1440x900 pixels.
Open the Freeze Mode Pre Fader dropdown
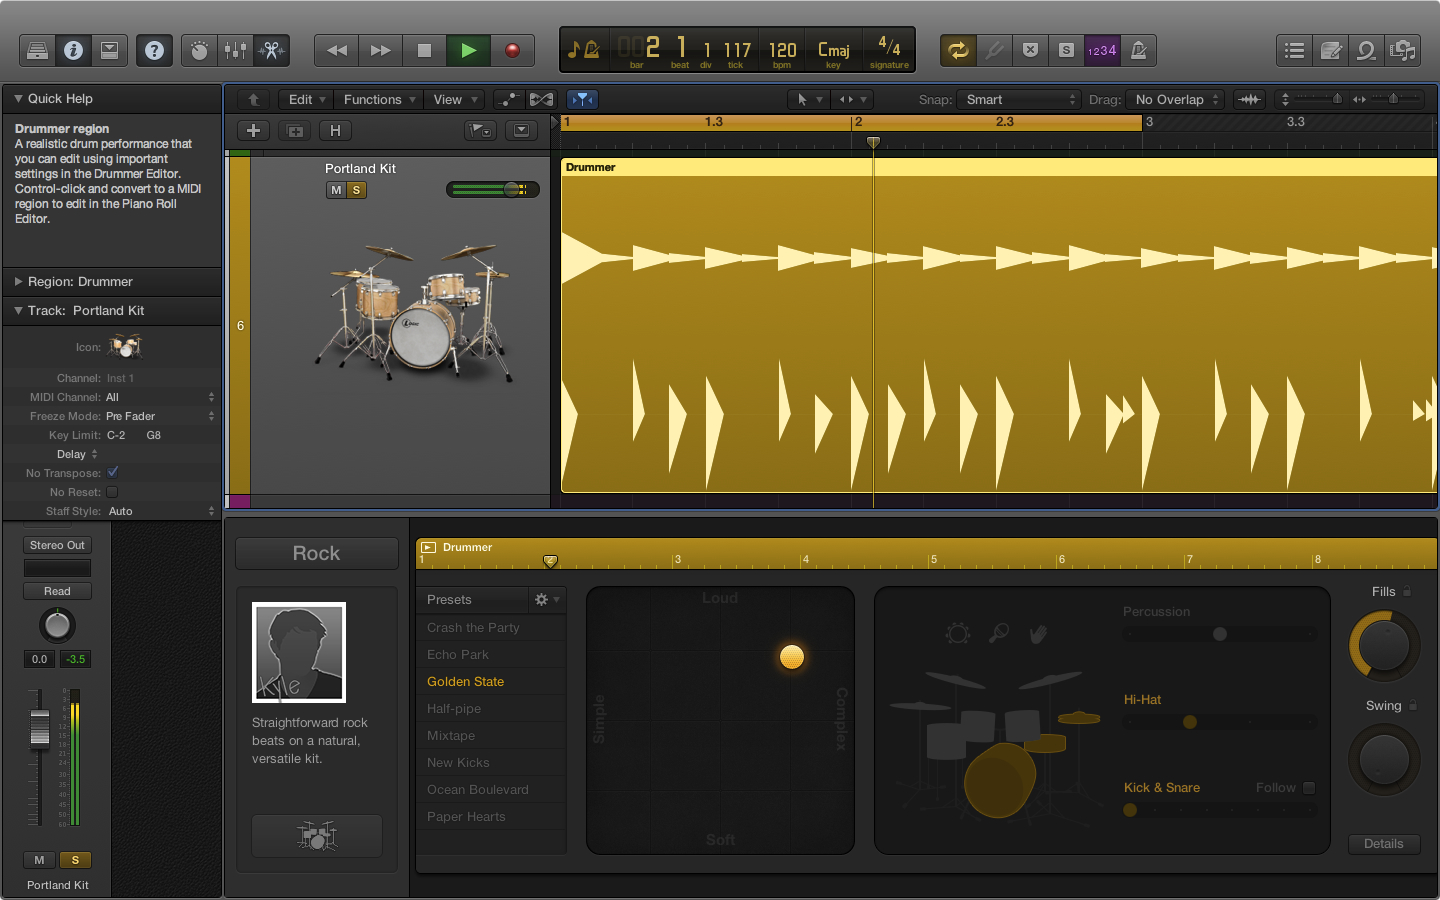[160, 416]
